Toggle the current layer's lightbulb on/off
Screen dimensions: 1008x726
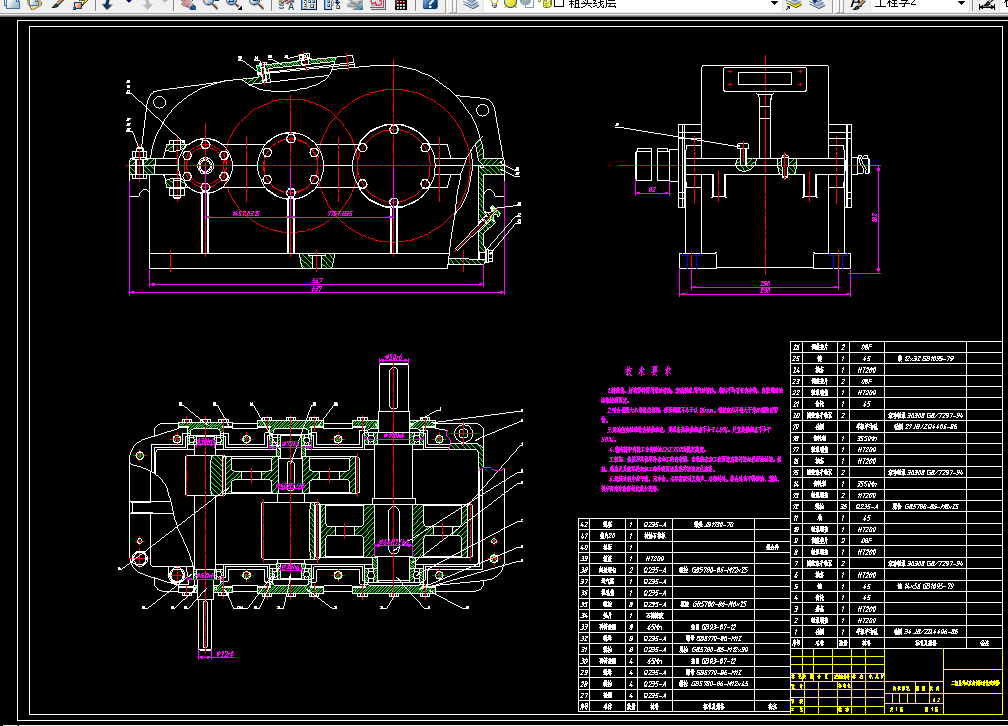494,3
